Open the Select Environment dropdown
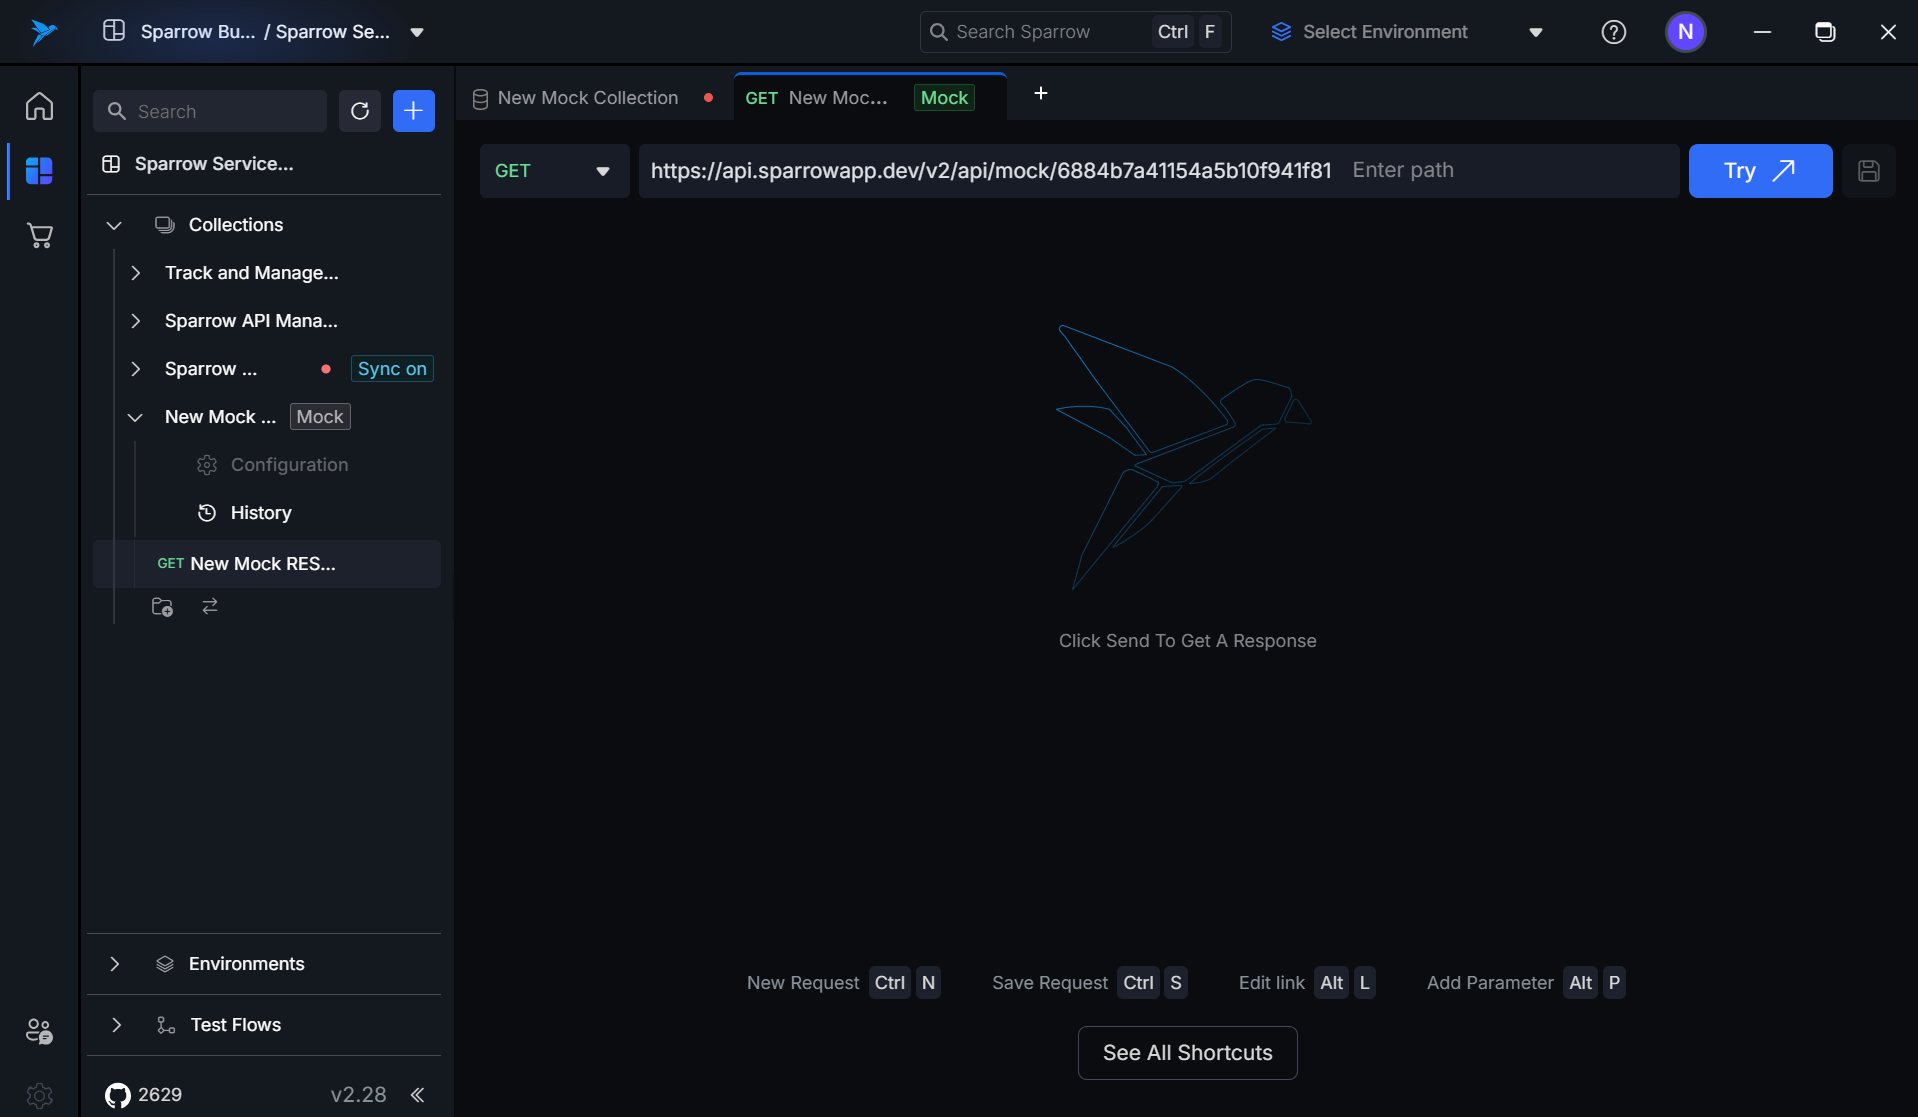 click(x=1407, y=32)
